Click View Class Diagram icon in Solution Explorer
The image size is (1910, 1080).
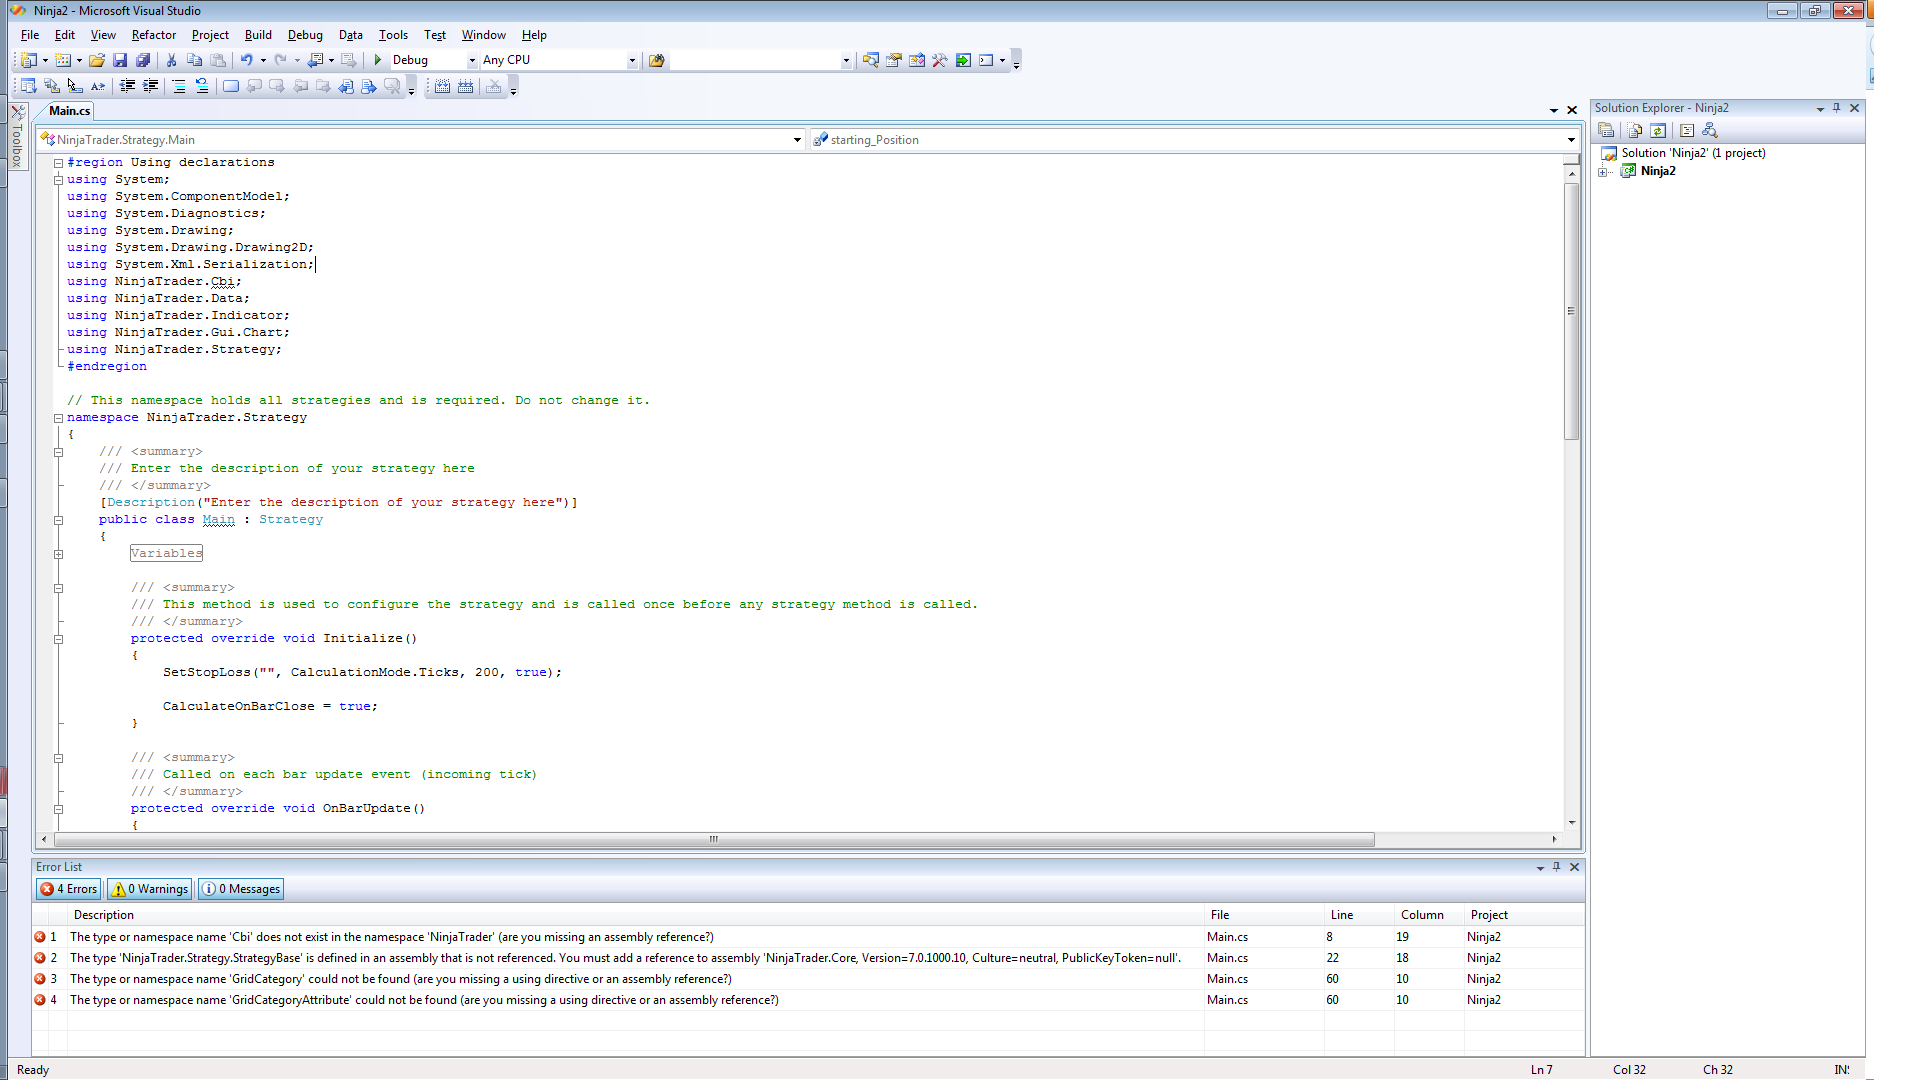click(1710, 131)
